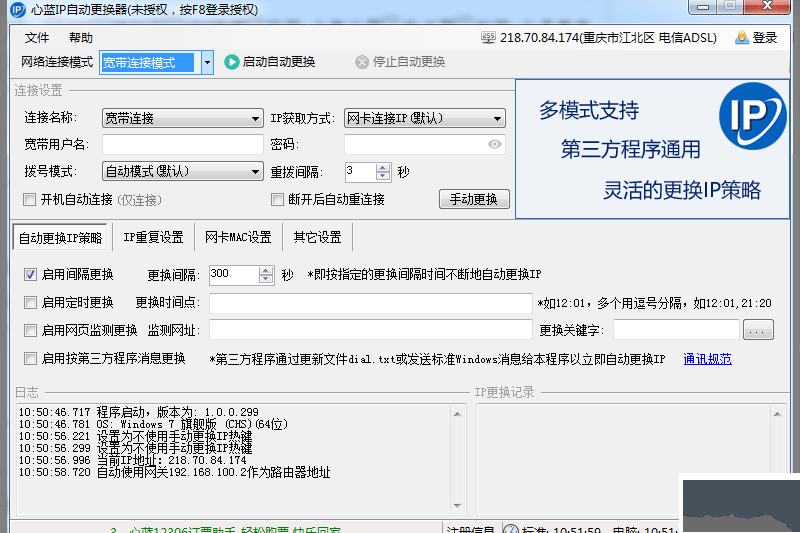Toggle password visibility eye icon
Image resolution: width=800 pixels, height=533 pixels.
494,144
